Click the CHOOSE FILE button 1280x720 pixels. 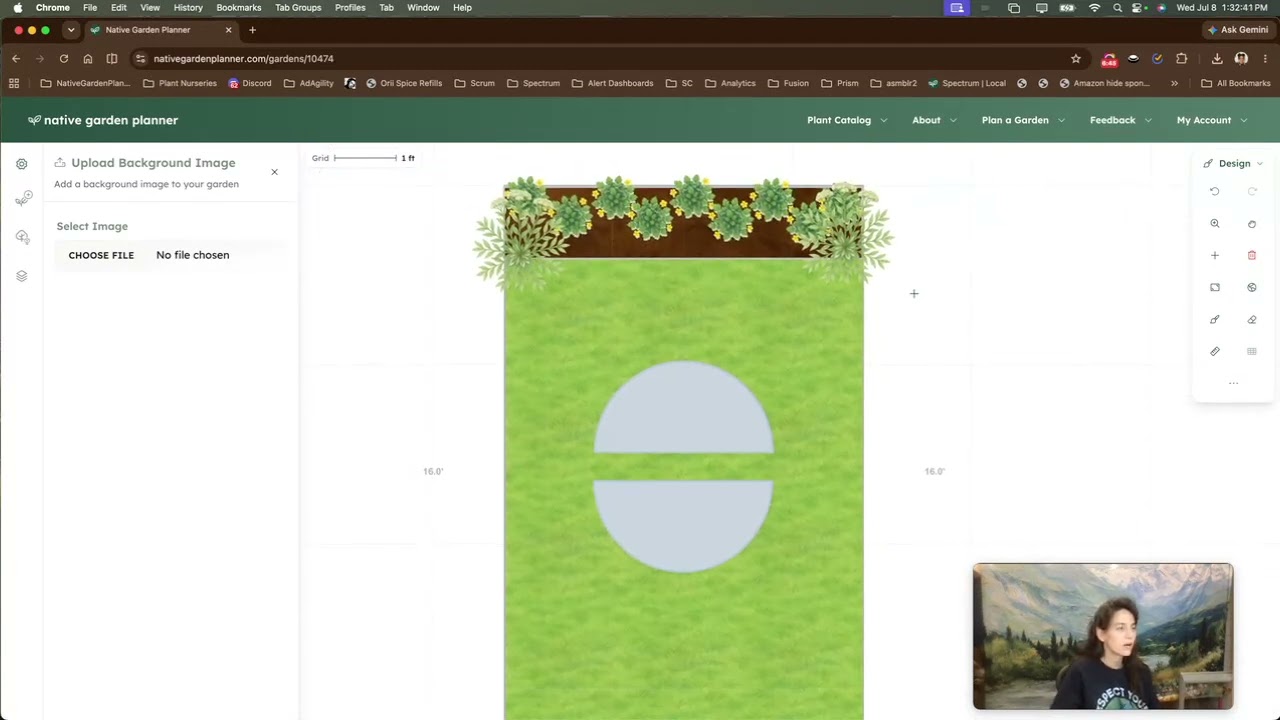click(101, 255)
